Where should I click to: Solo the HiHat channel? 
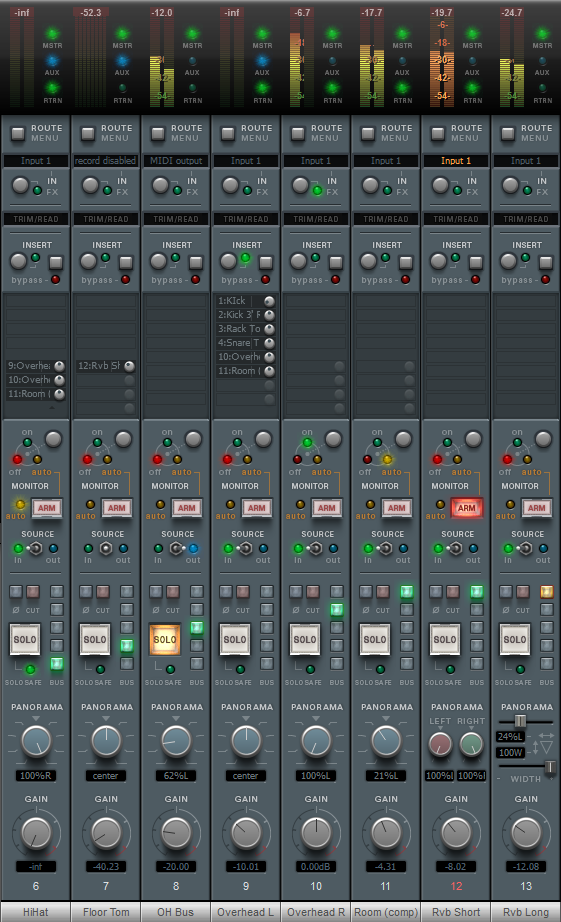tap(25, 639)
